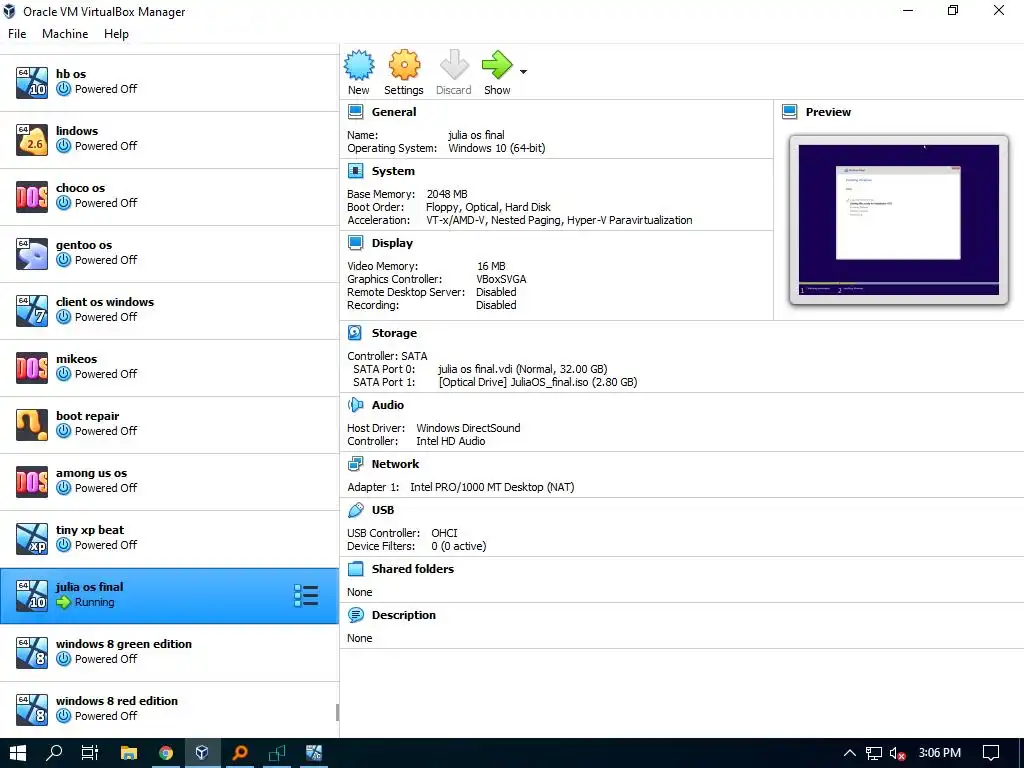Click the System section header
The image size is (1024, 768).
[393, 171]
